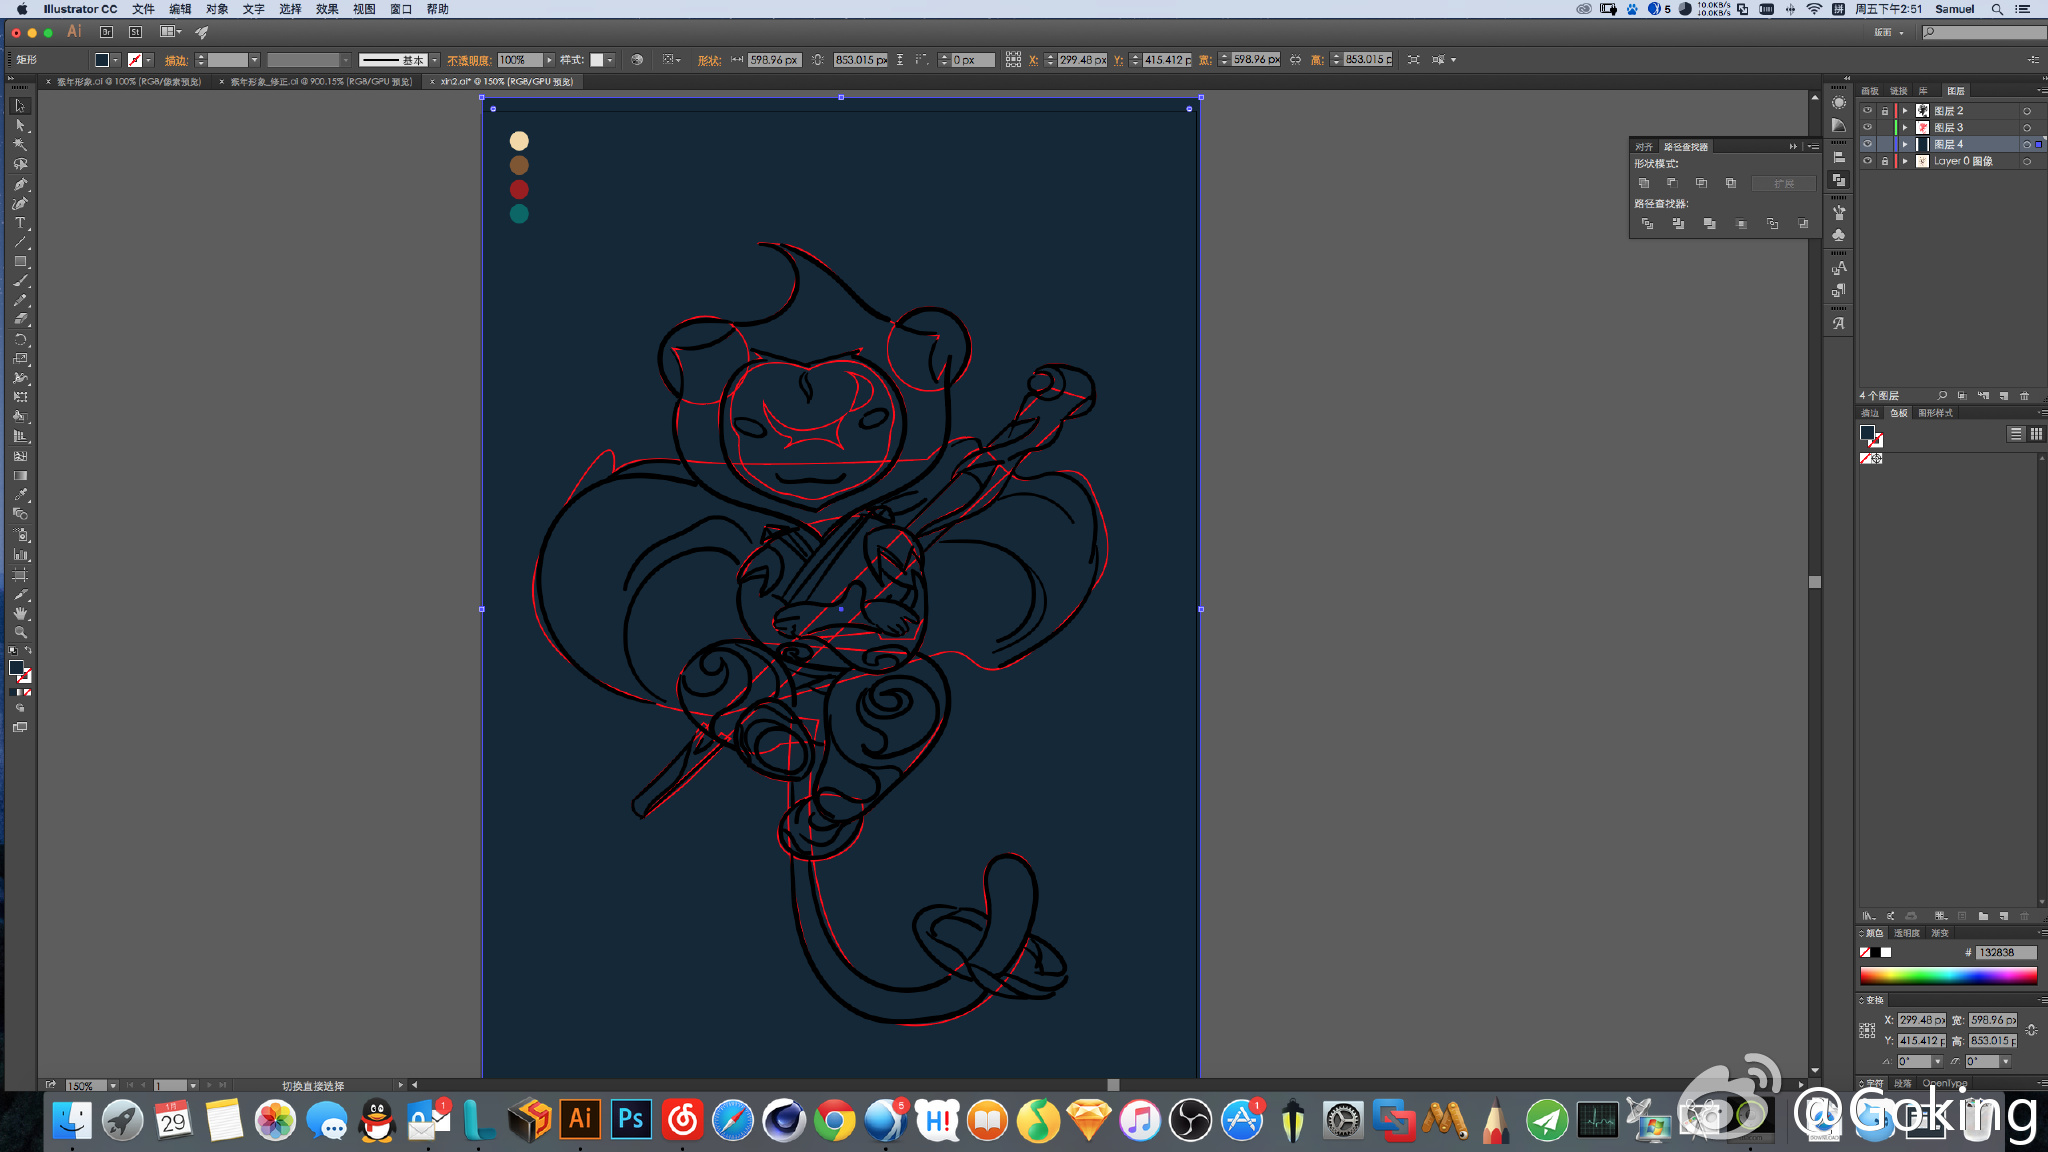Viewport: 2048px width, 1152px height.
Task: Select the Magic Wand tool
Action: [20, 145]
